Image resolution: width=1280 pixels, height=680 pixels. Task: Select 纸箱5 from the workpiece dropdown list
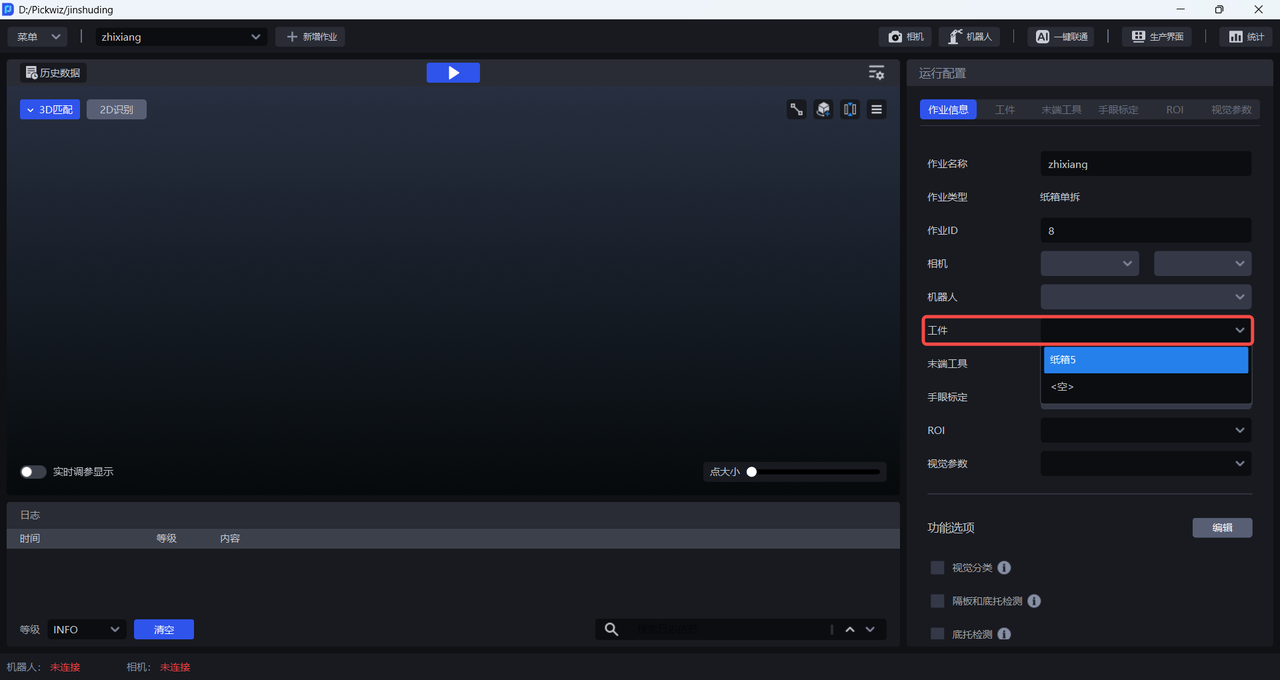(1146, 360)
